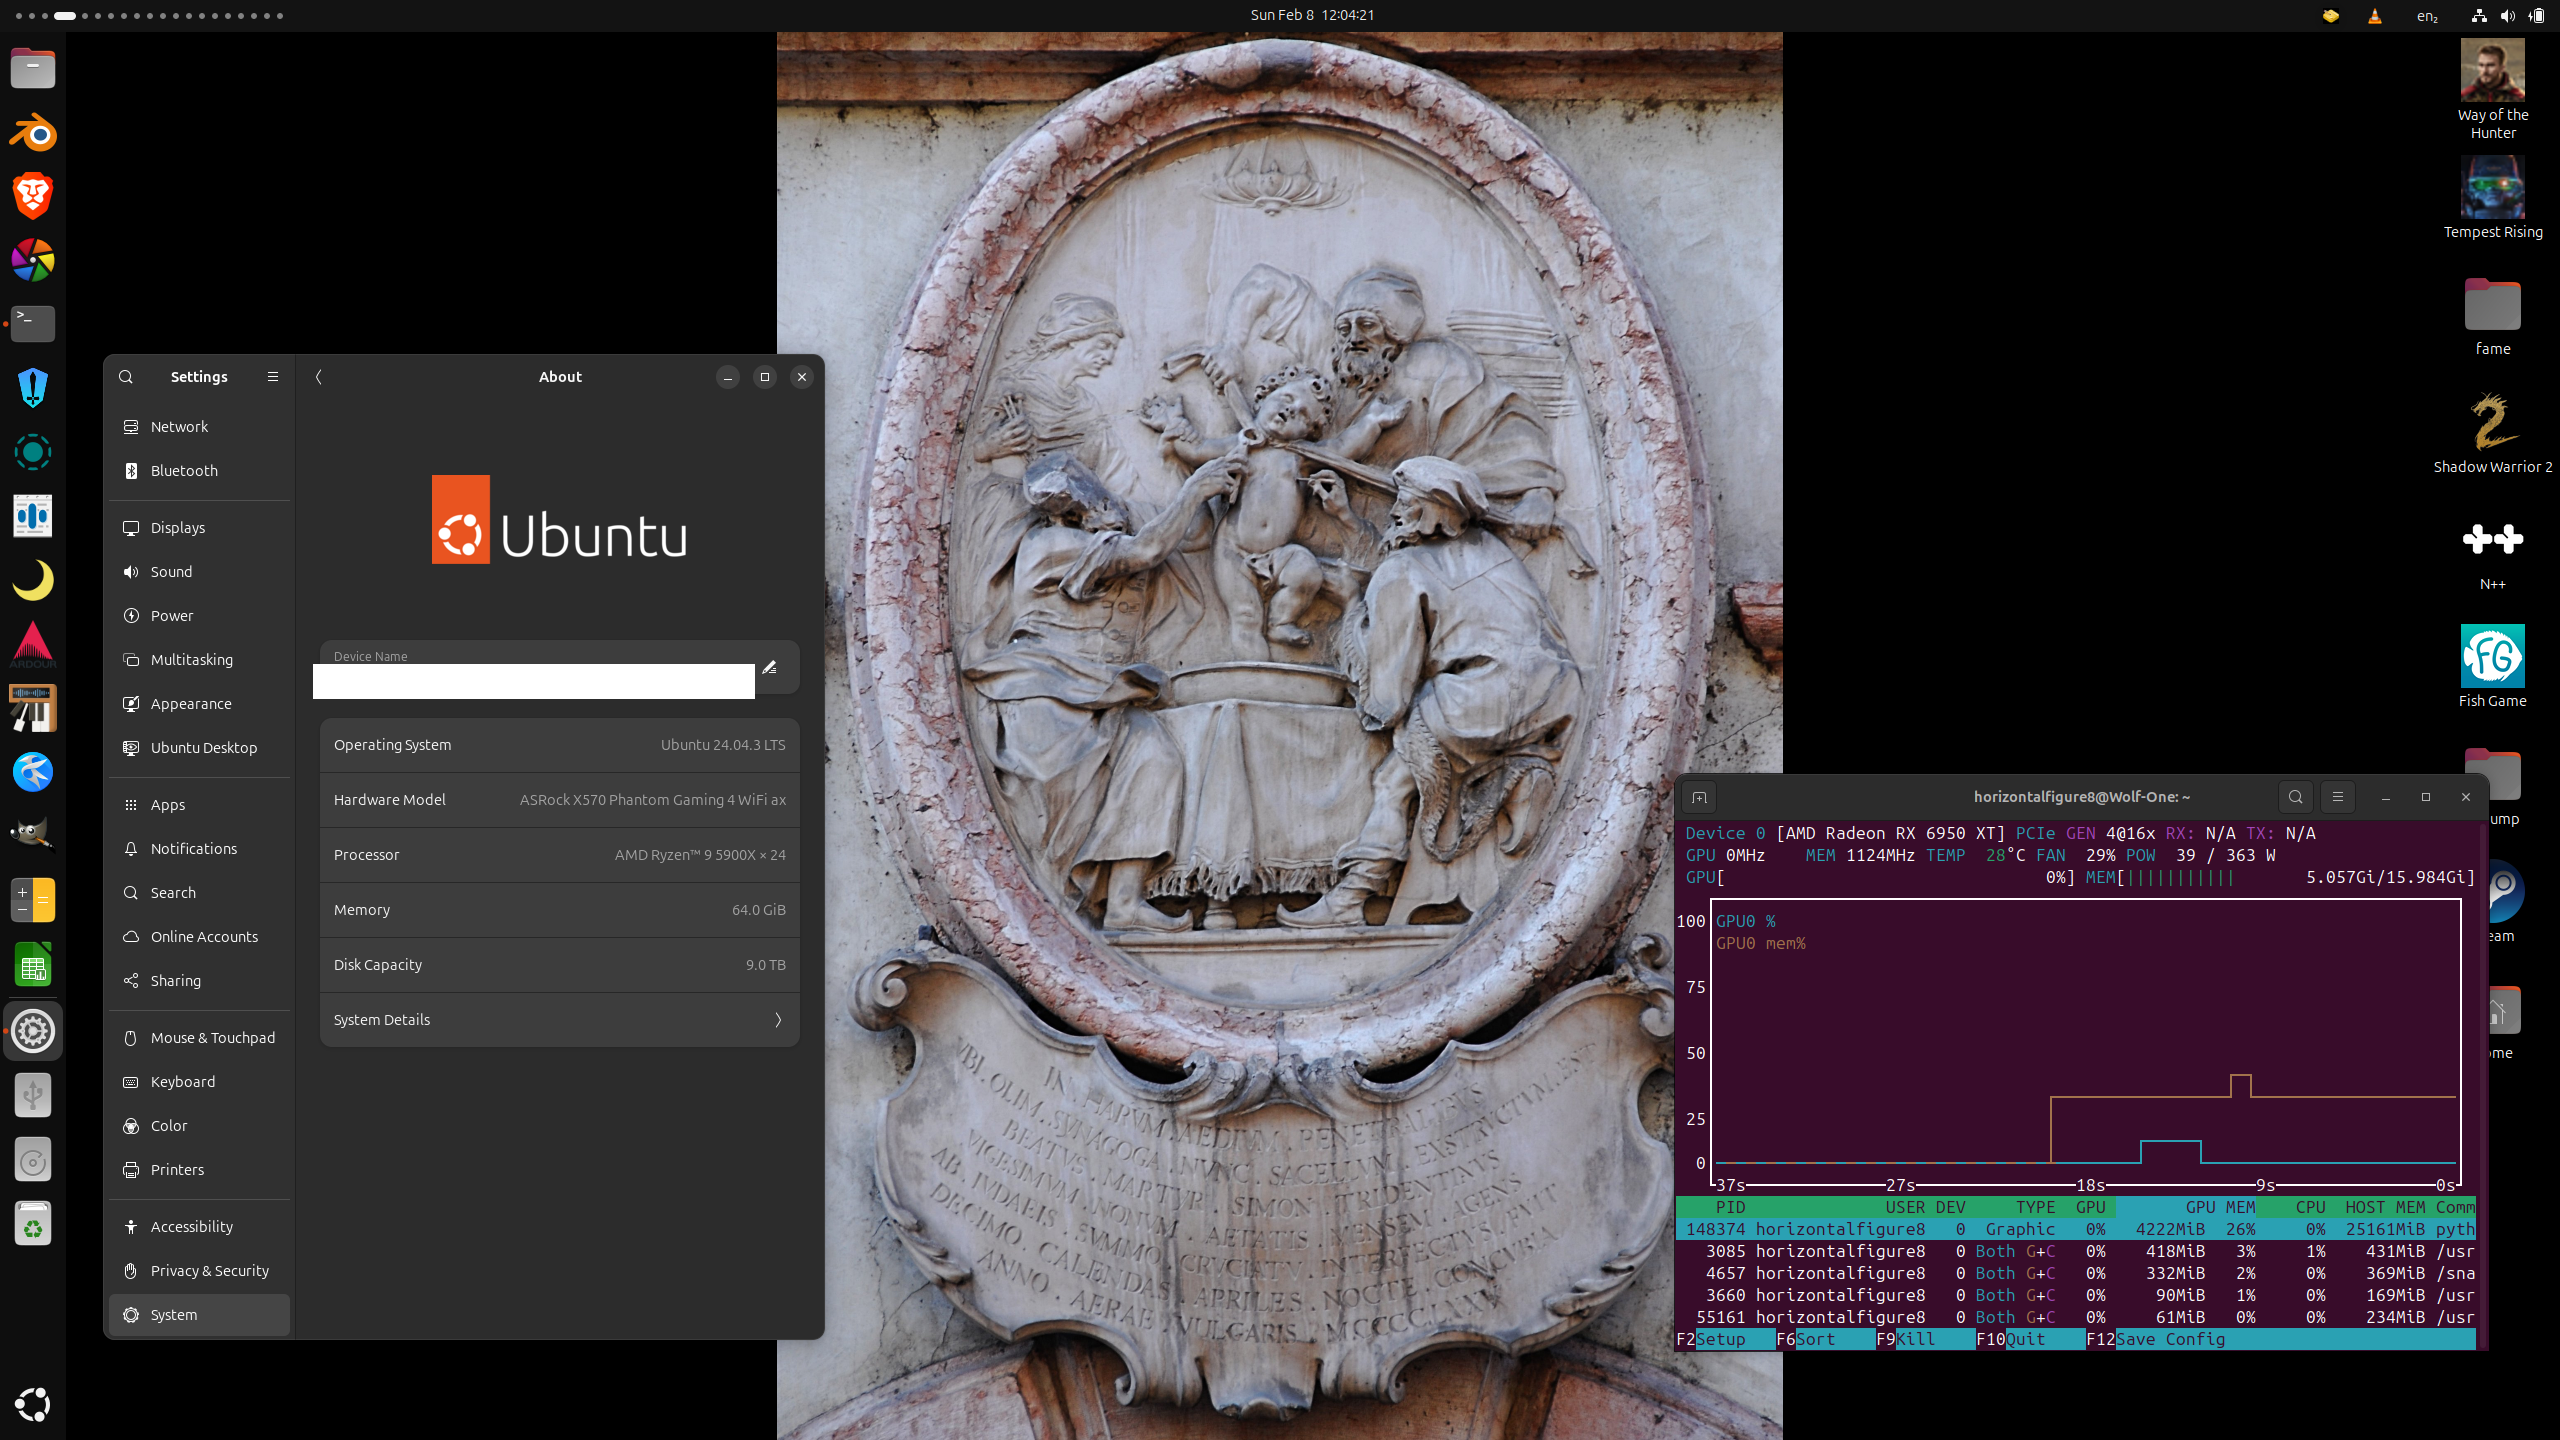
Task: Open Brave browser from the dock
Action: coord(33,196)
